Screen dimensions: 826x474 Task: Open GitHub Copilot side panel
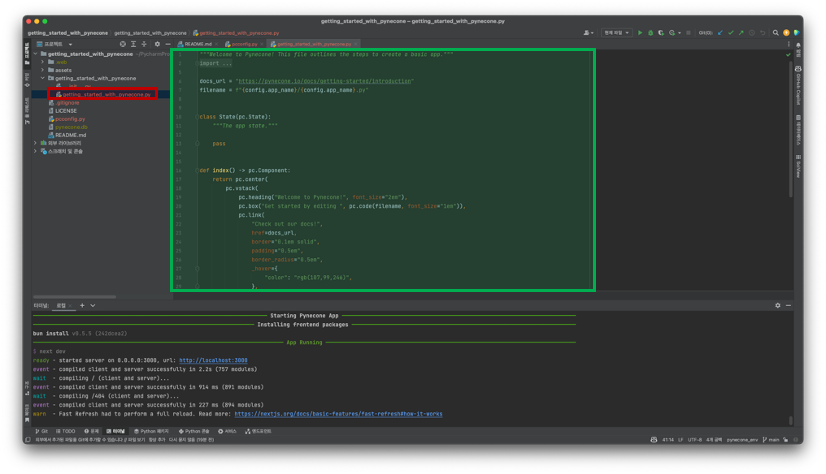click(x=798, y=86)
